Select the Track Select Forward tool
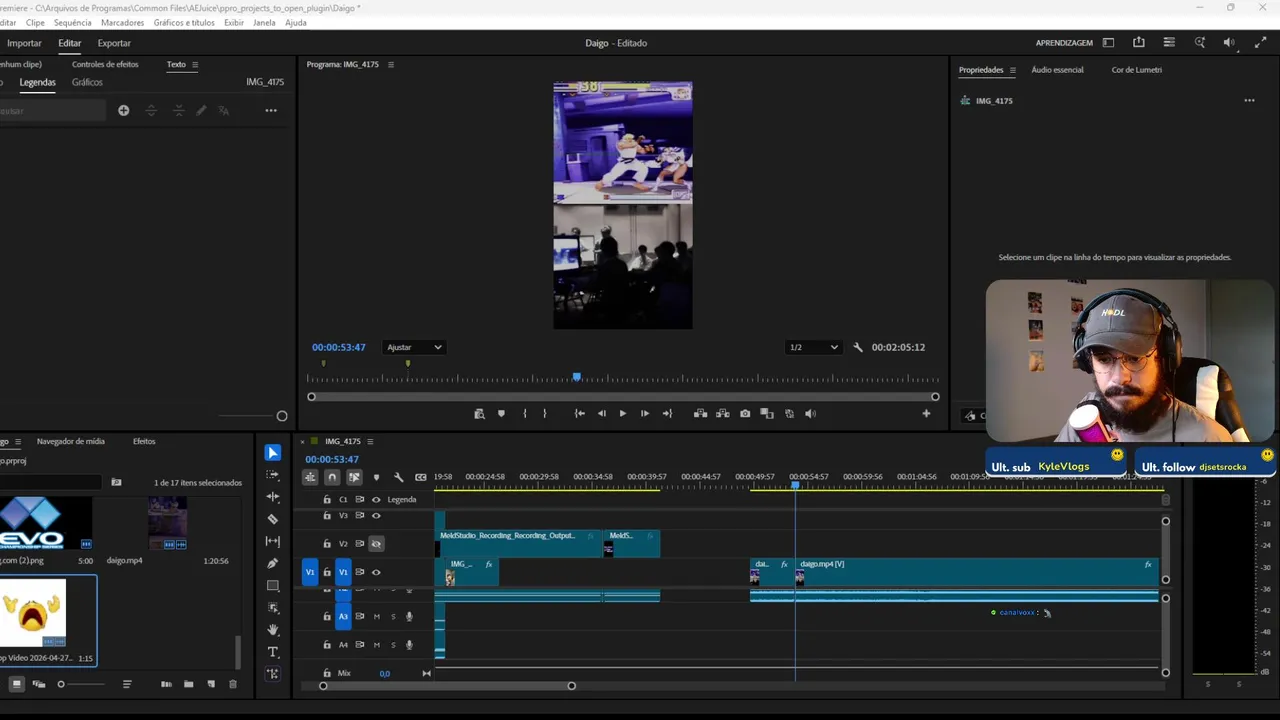The width and height of the screenshot is (1280, 720). coord(273,475)
